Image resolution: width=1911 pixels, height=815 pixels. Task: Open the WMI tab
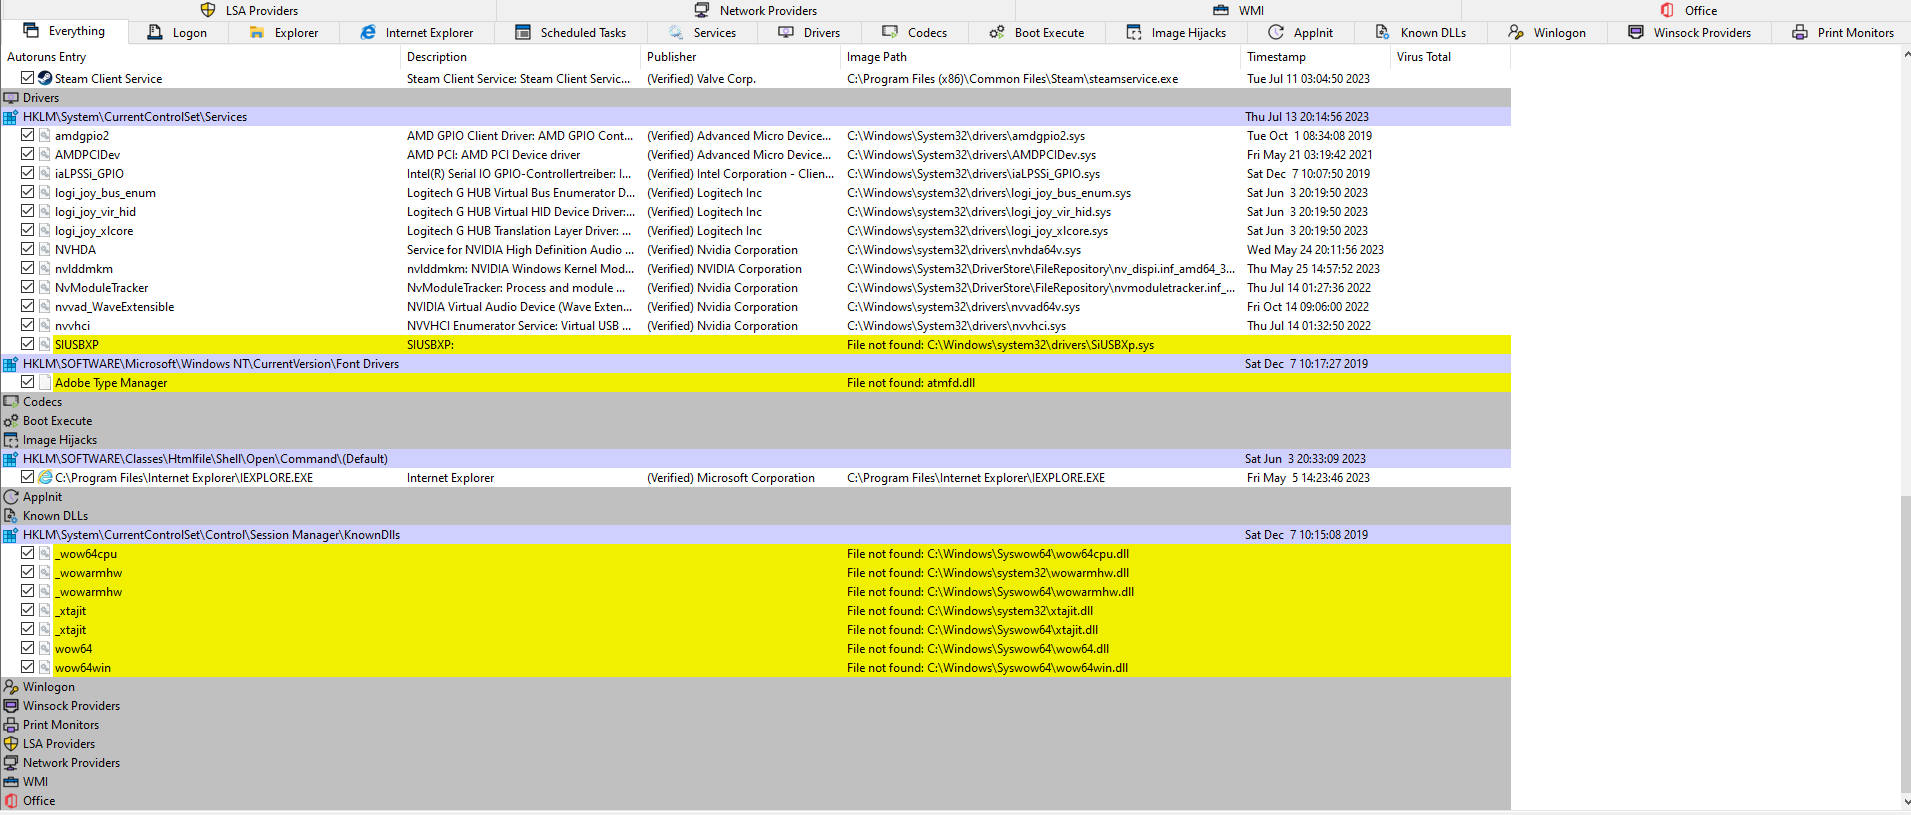pyautogui.click(x=1238, y=10)
